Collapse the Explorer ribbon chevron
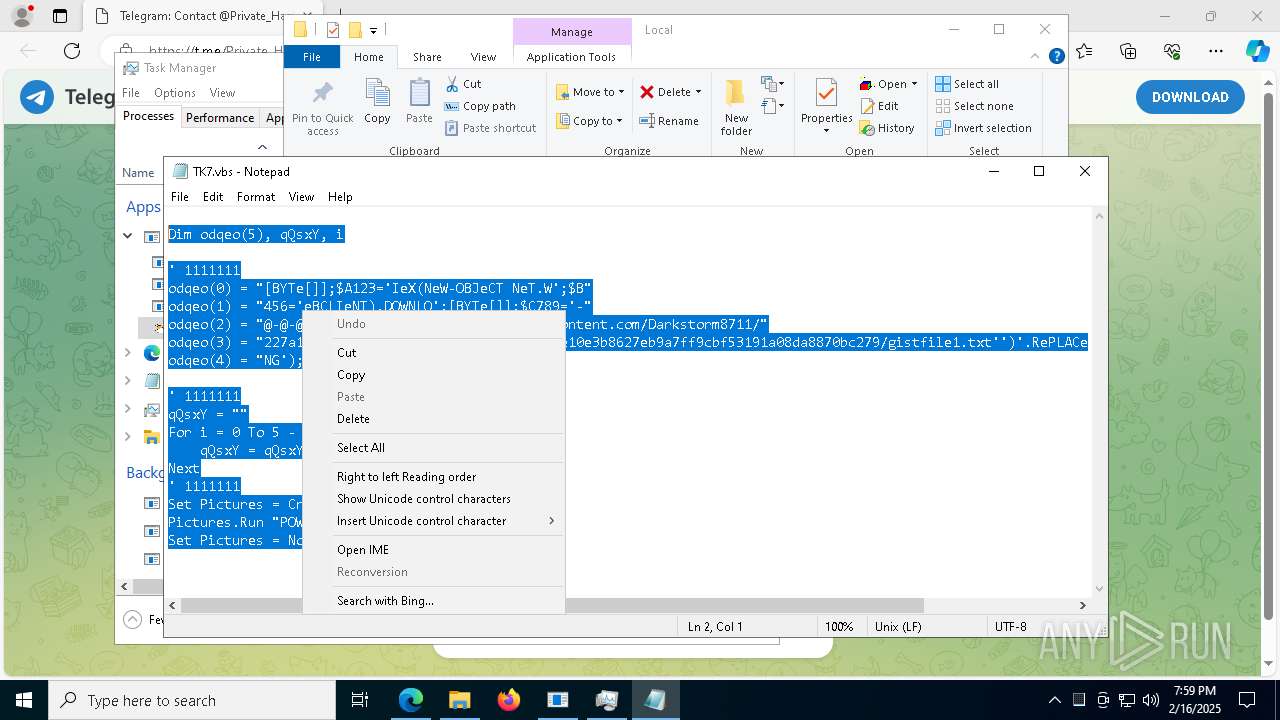The image size is (1280, 720). (x=1036, y=57)
